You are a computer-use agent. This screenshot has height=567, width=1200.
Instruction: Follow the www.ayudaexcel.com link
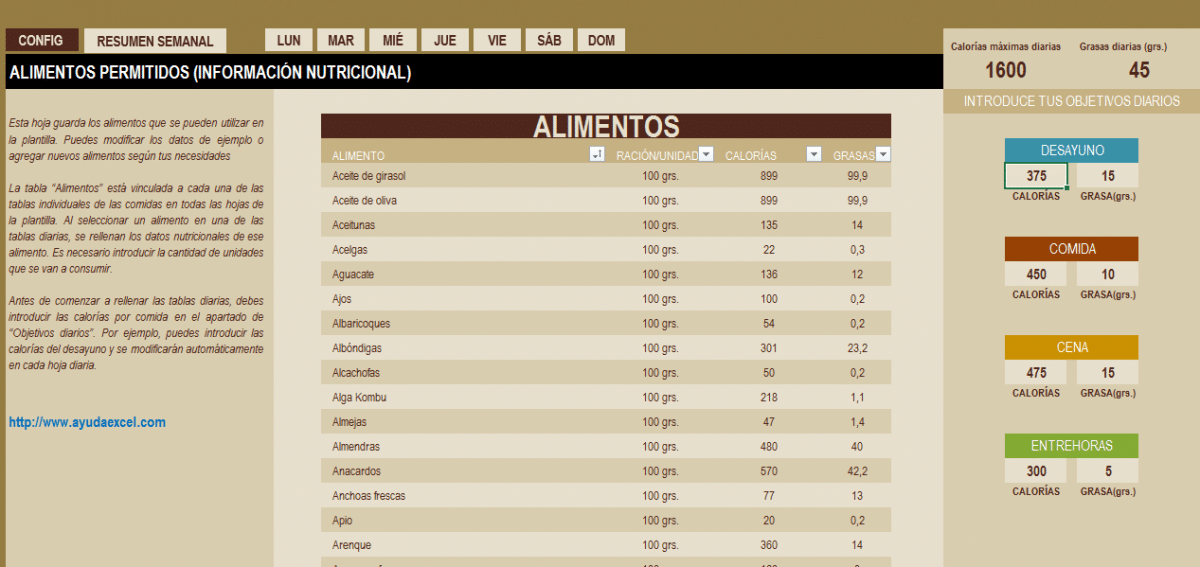87,422
